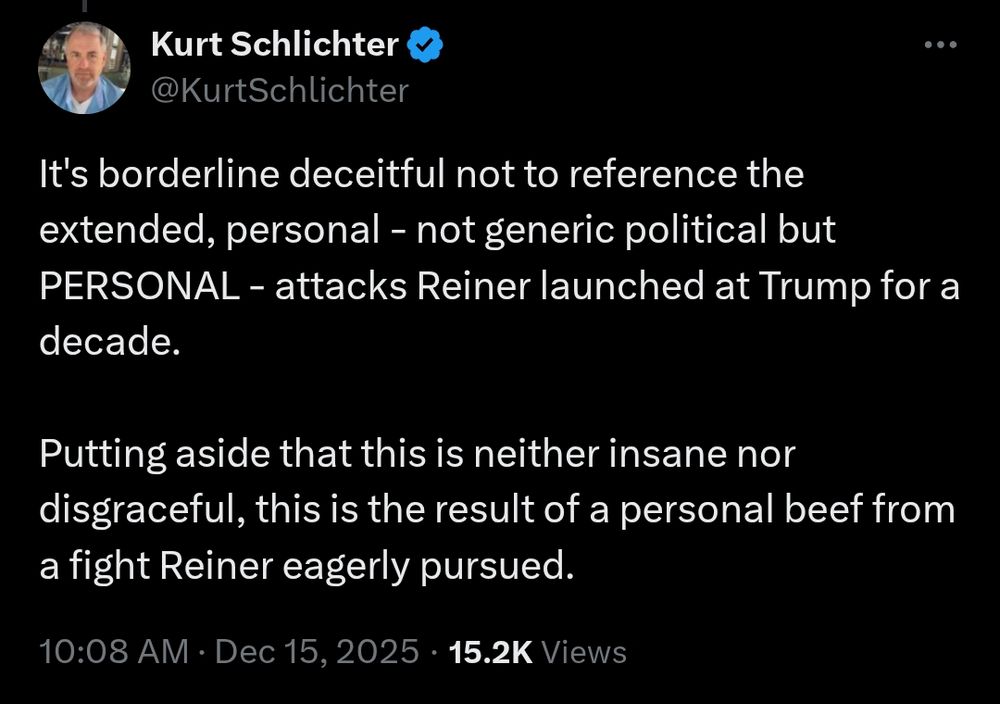Open the @KurtSchlichter handle link
The image size is (1000, 704).
[x=279, y=91]
